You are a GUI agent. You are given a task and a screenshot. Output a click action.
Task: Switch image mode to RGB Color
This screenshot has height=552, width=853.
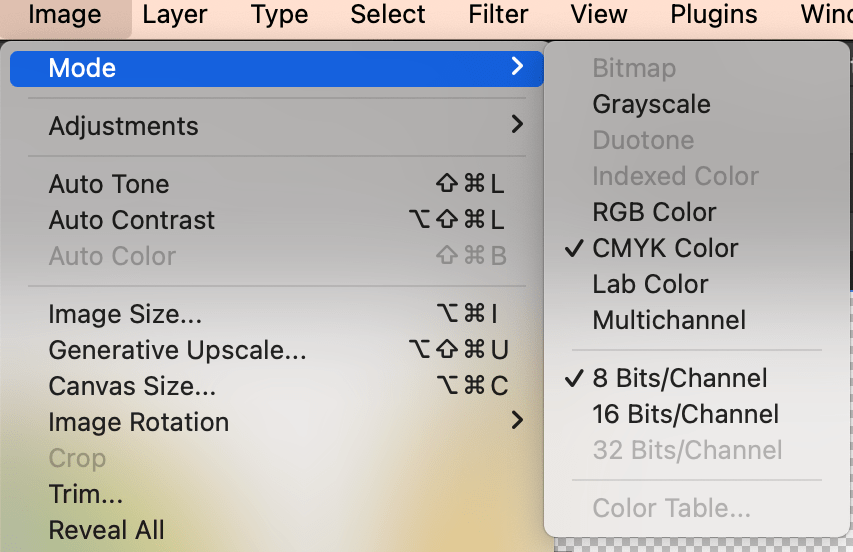(x=654, y=212)
